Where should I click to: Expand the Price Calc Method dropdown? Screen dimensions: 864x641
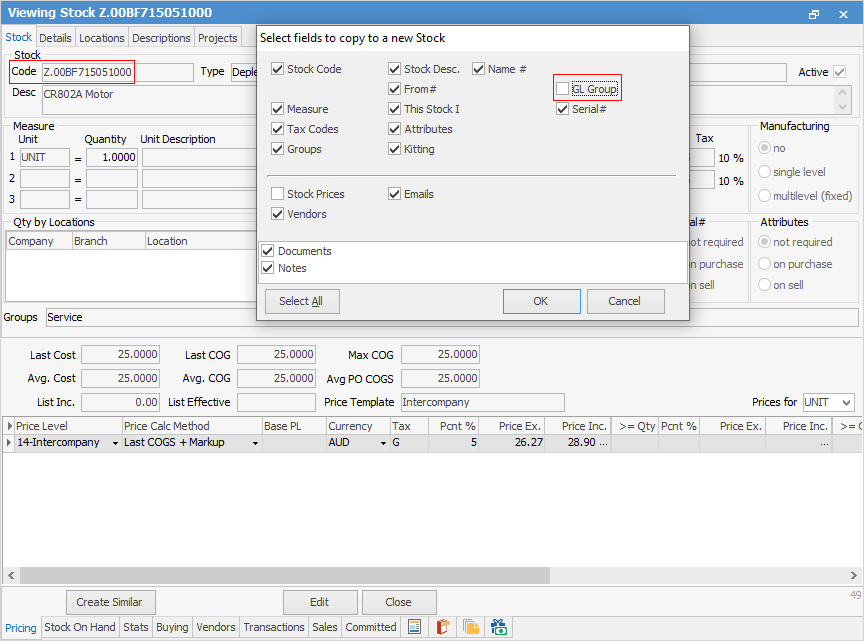pos(254,443)
